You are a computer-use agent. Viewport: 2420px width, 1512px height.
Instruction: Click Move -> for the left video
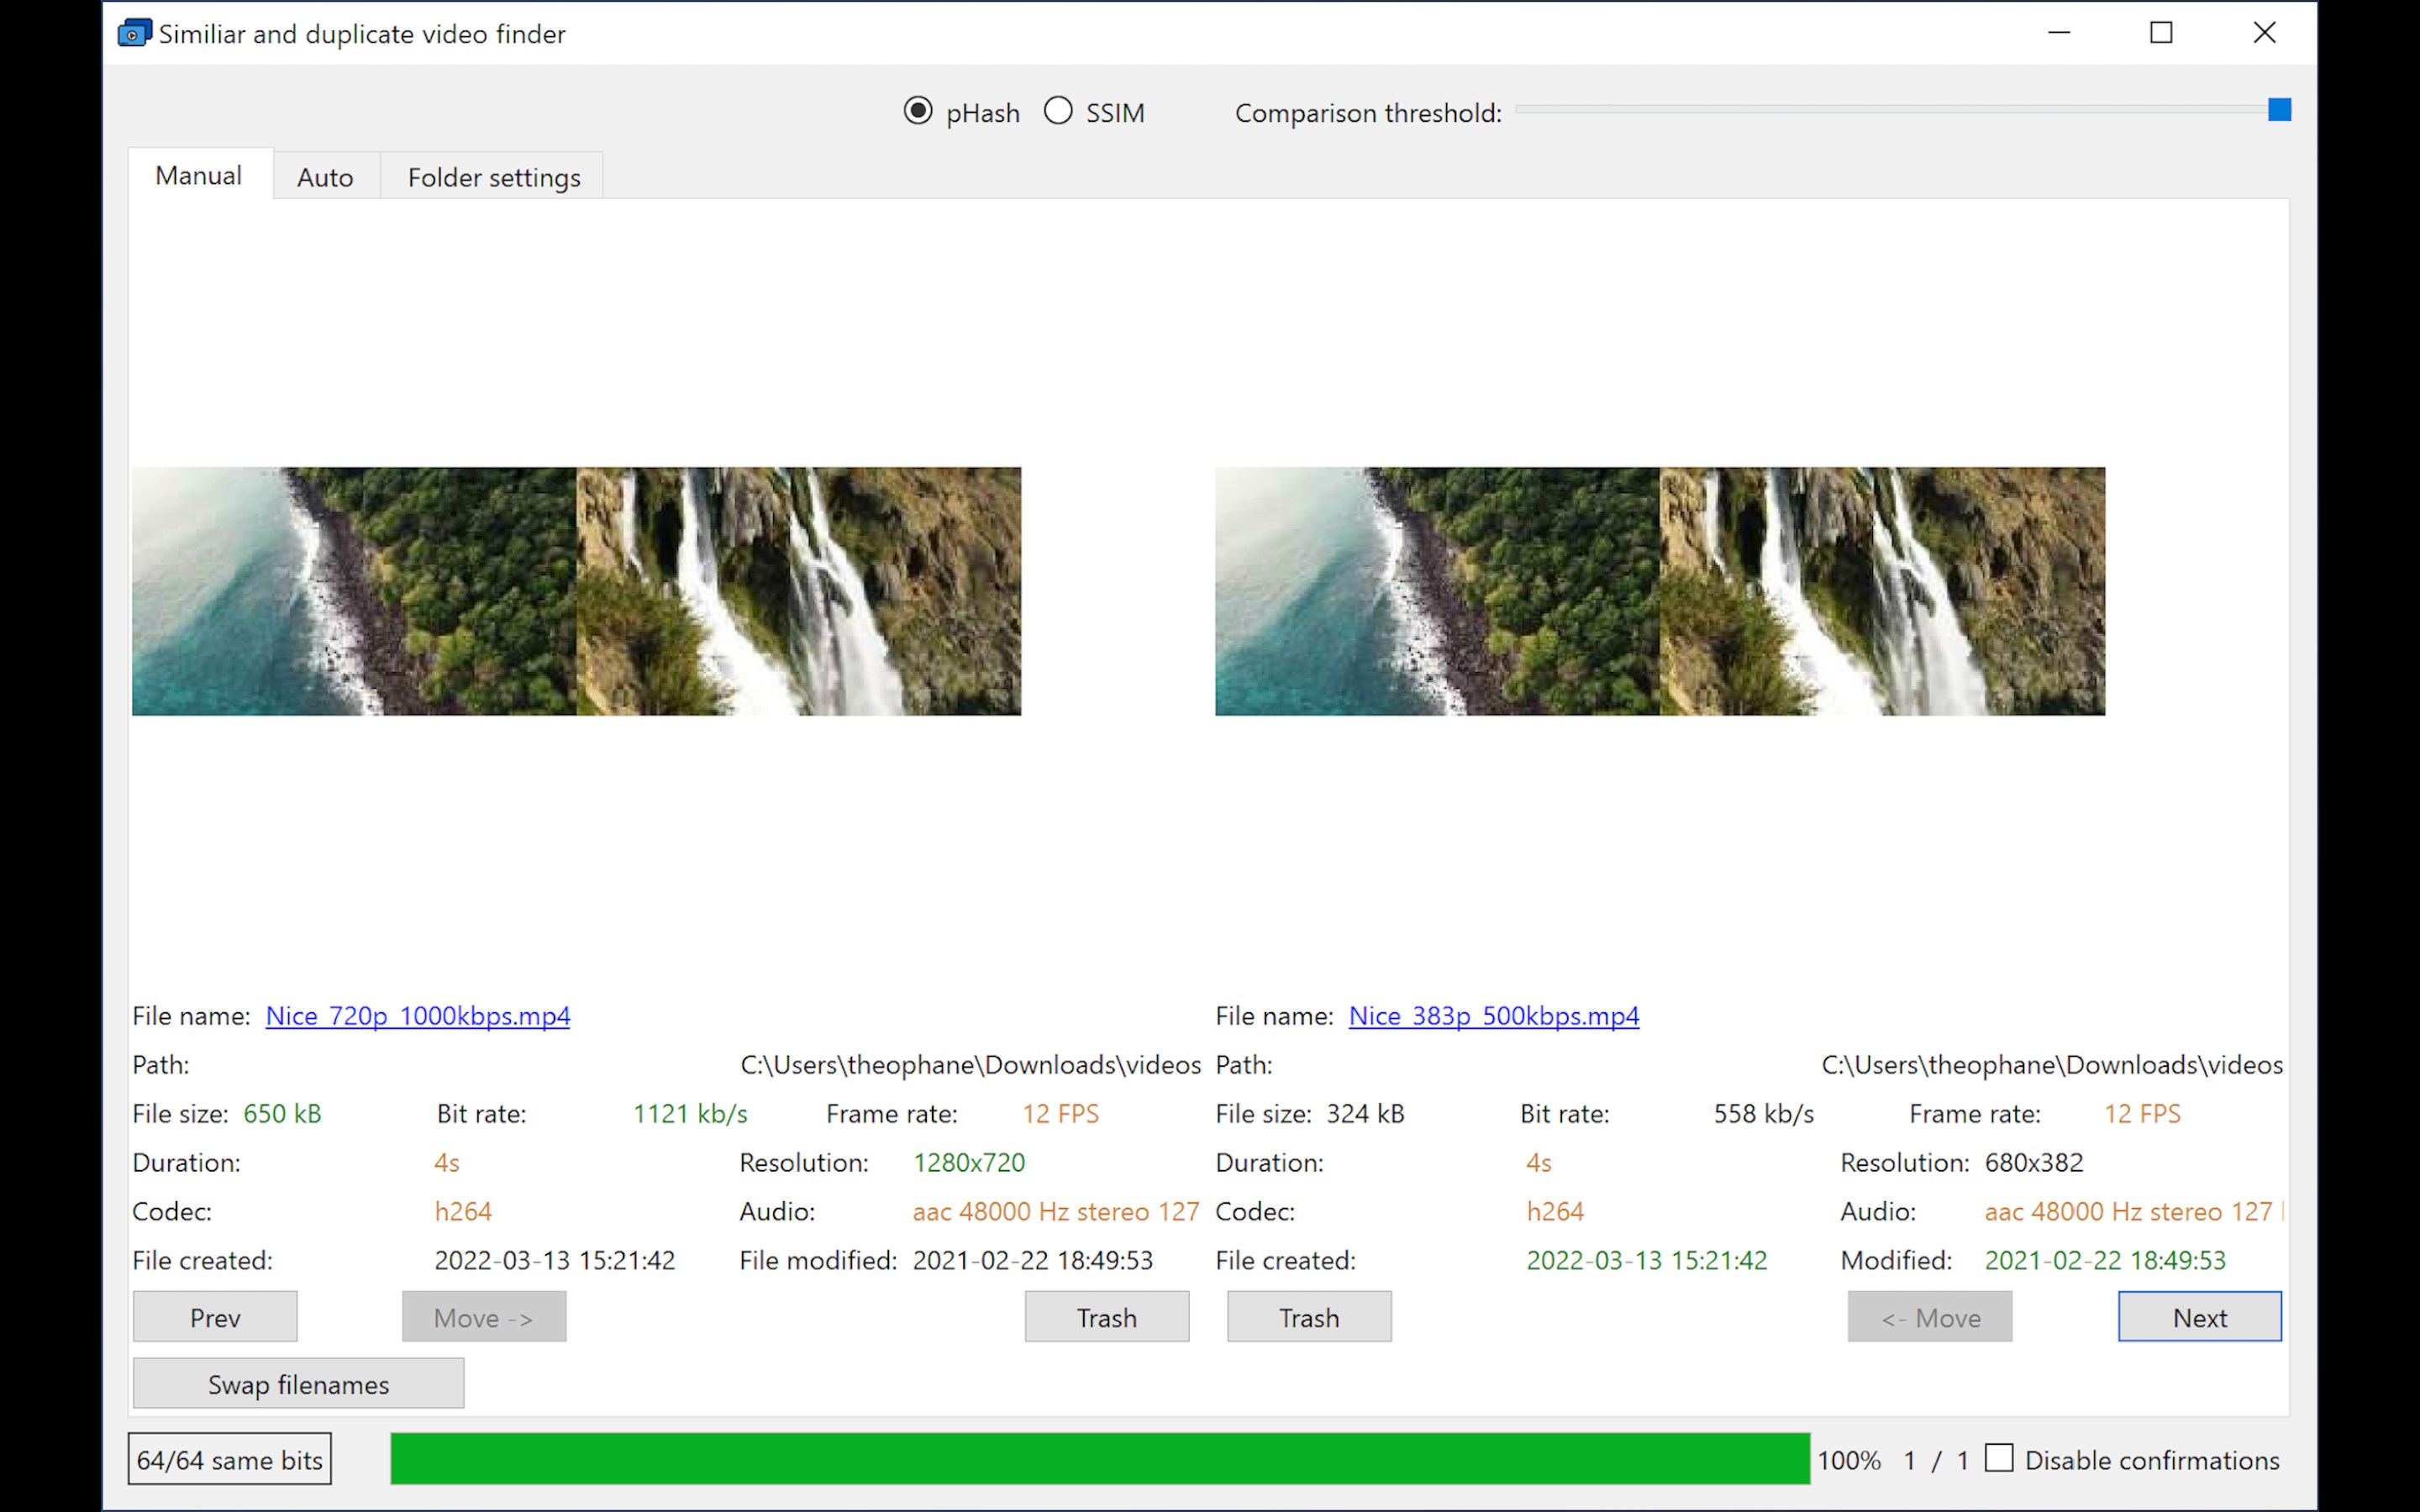click(x=484, y=1317)
